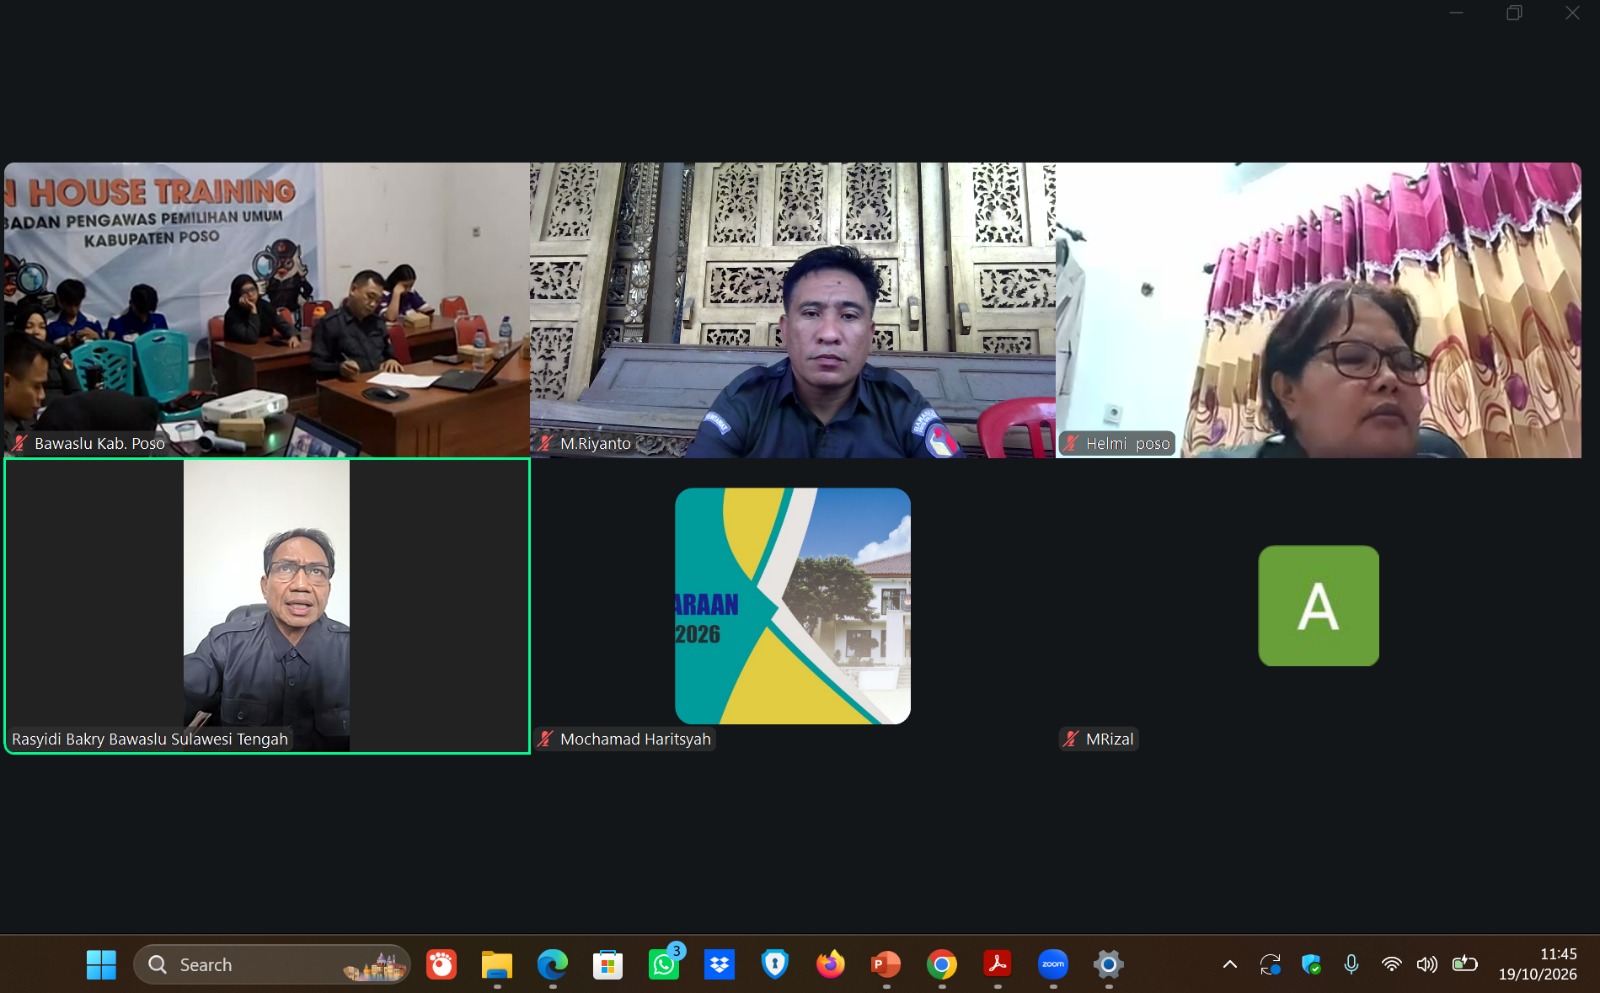The height and width of the screenshot is (993, 1600).
Task: Open the Settings gear in the taskbar
Action: (x=1108, y=965)
